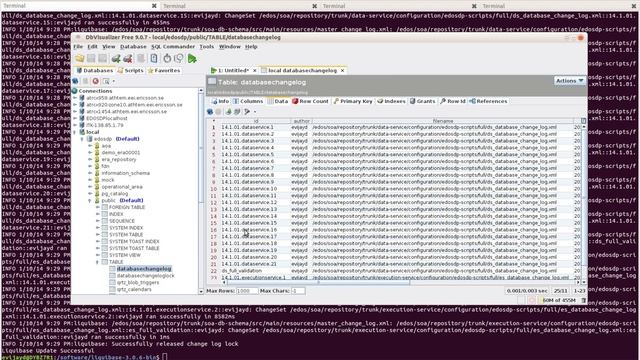The height and width of the screenshot is (360, 640).
Task: Close the local databasechangelog tab
Action: pyautogui.click(x=342, y=71)
